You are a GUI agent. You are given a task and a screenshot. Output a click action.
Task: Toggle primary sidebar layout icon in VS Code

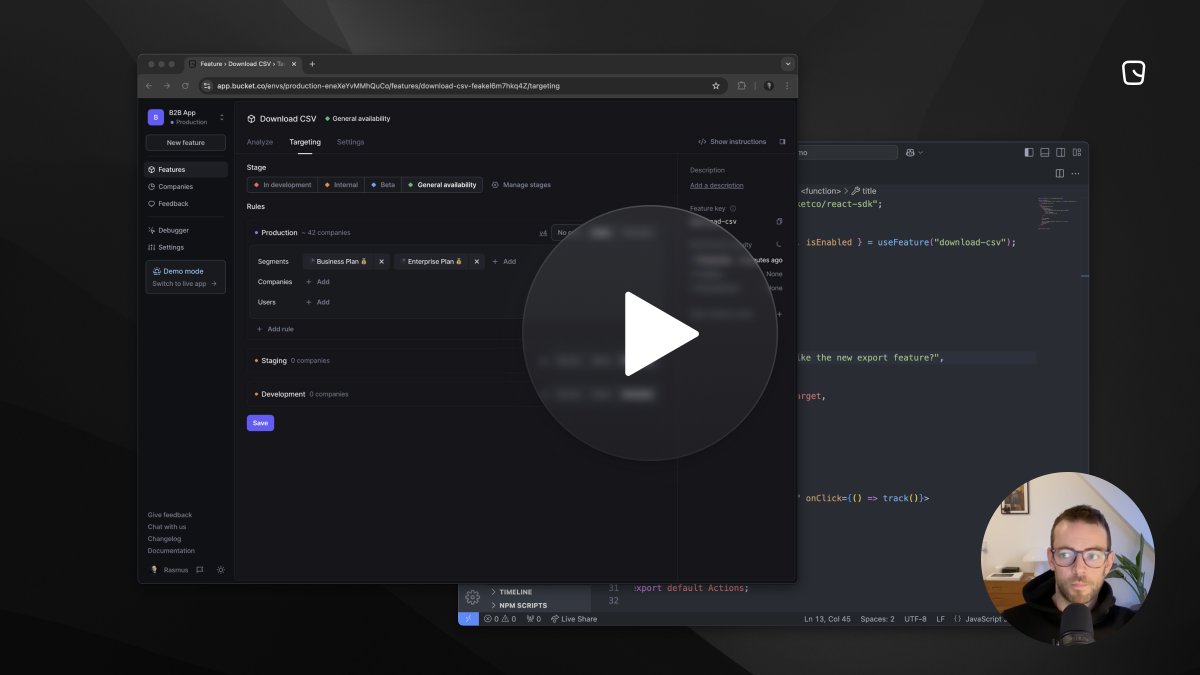click(x=1029, y=153)
